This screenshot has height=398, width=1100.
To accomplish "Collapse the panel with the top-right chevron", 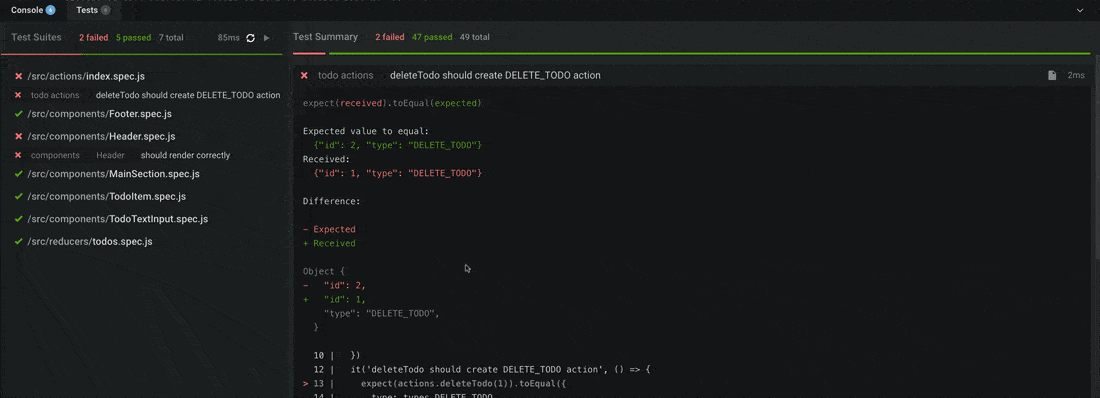I will [1079, 11].
